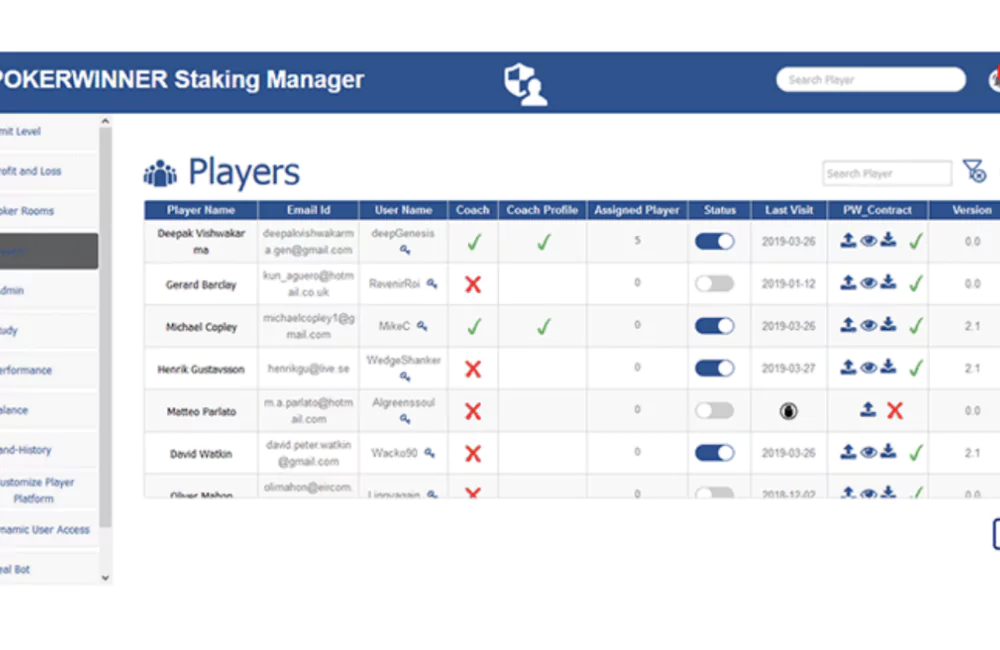
Task: Open Dynamic User Access sidebar item
Action: click(x=48, y=529)
